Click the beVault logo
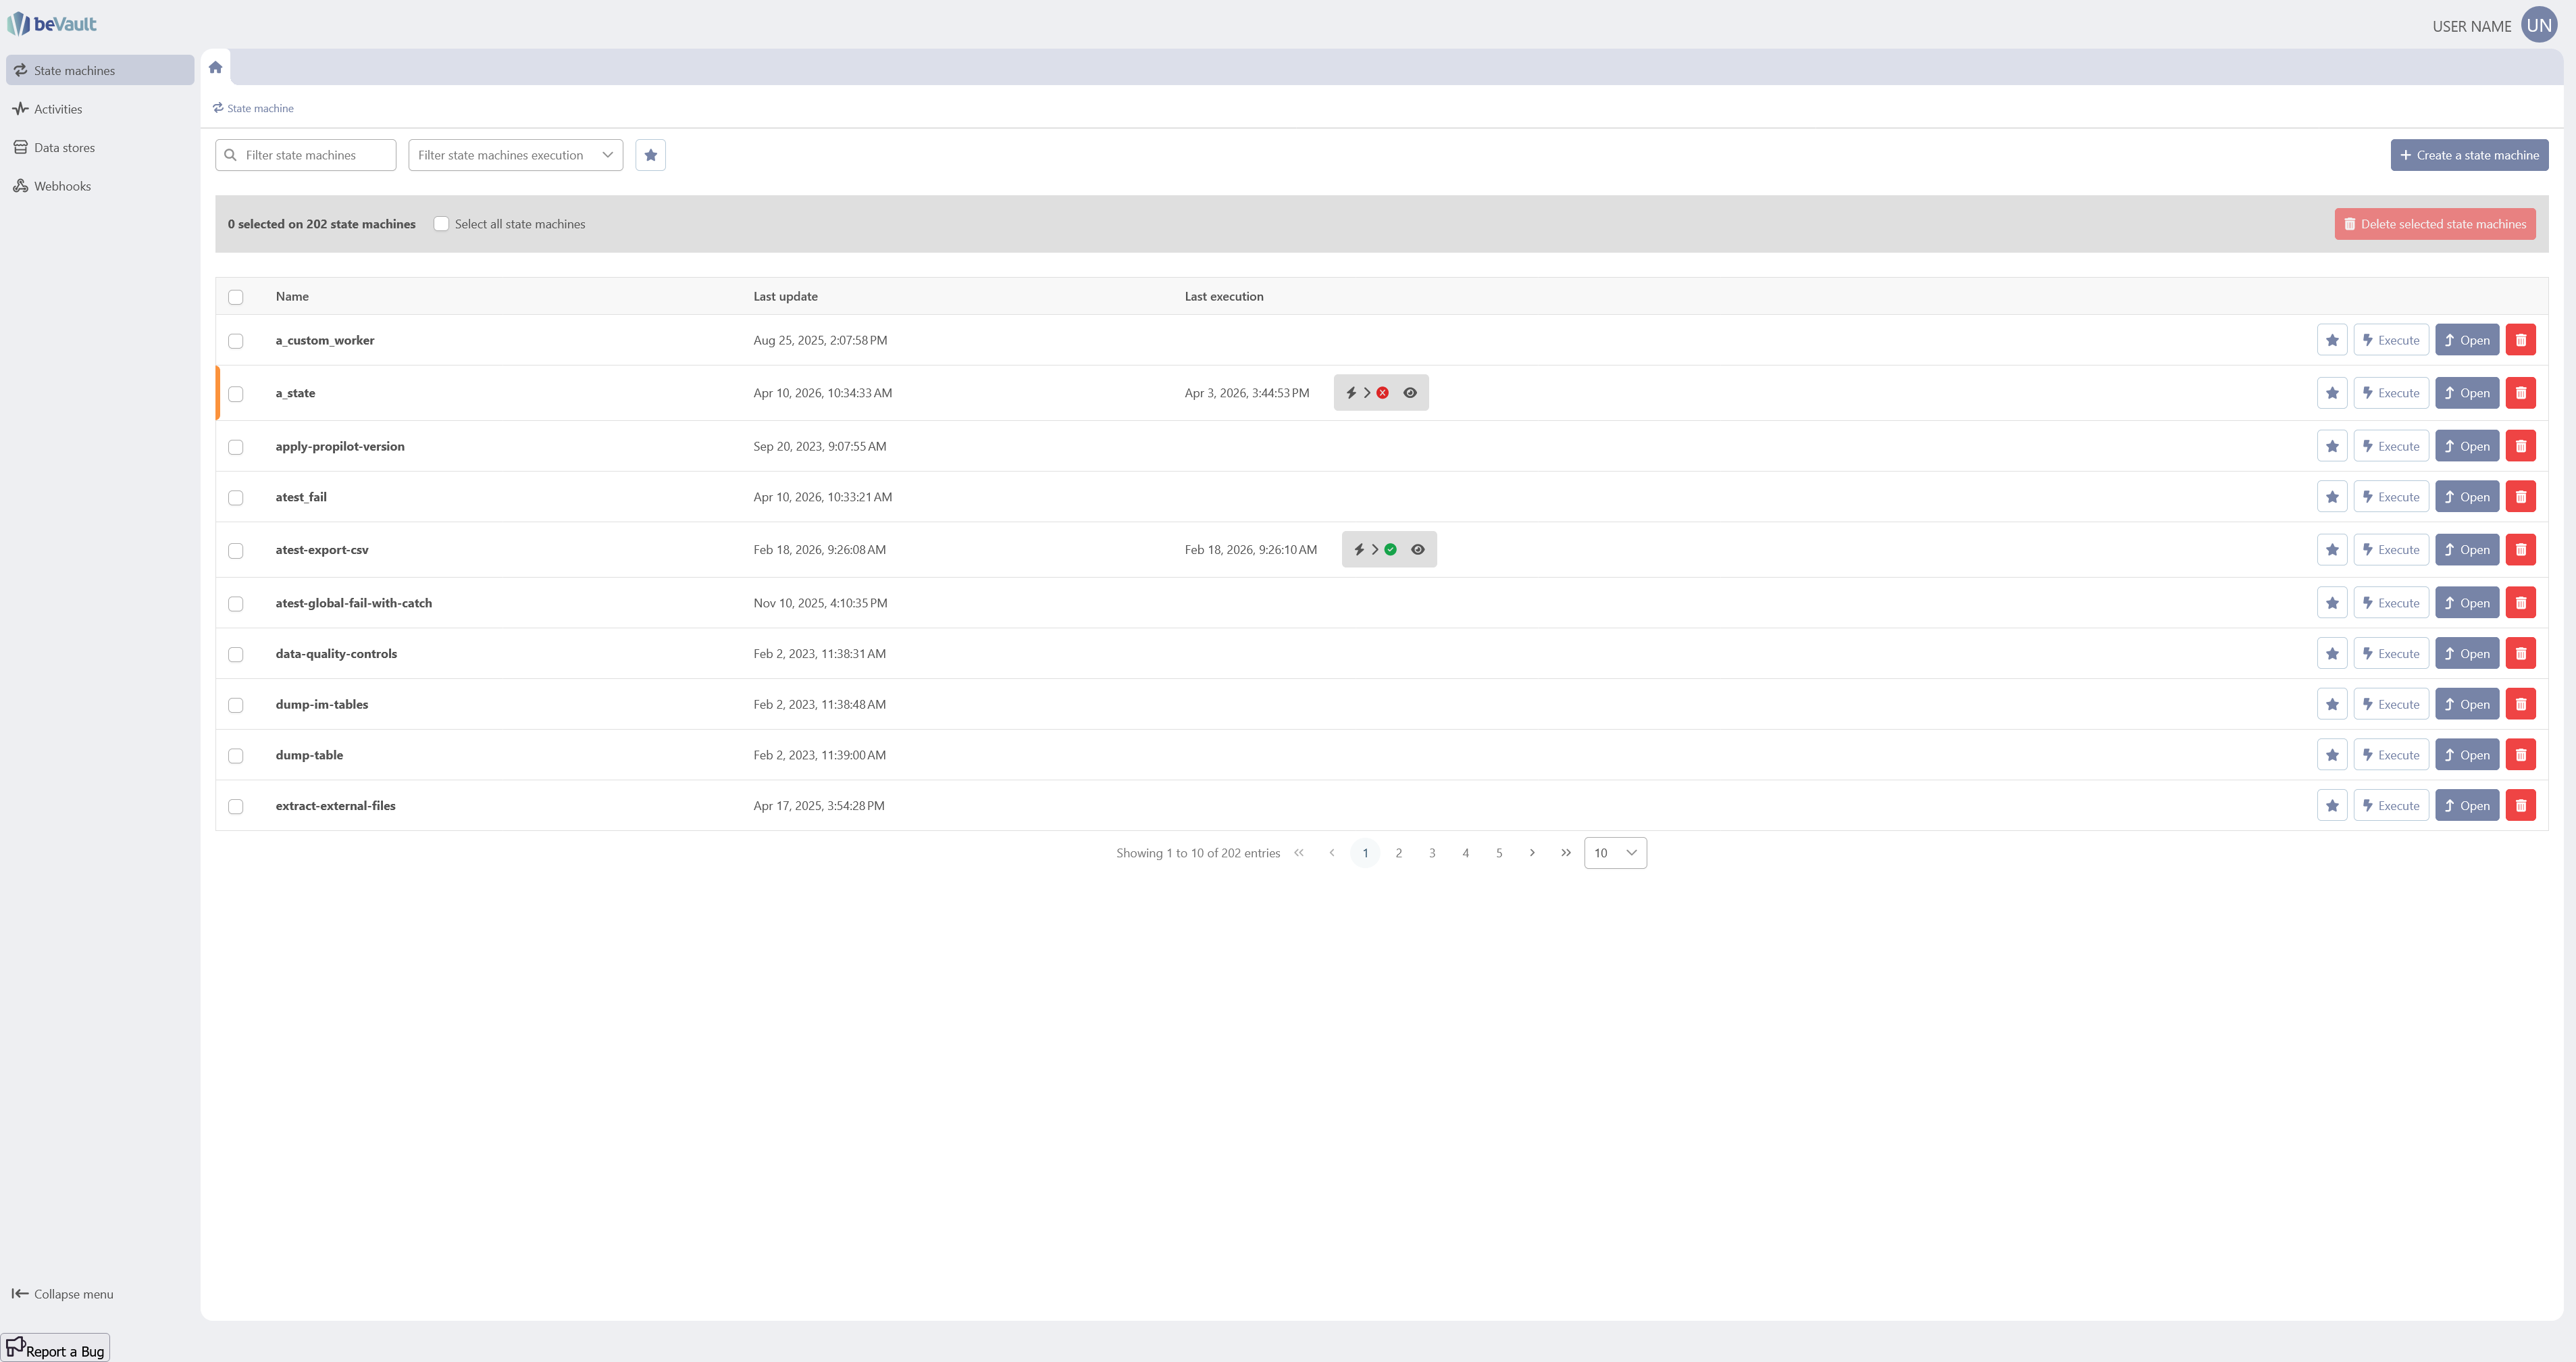2576x1362 pixels. point(52,23)
